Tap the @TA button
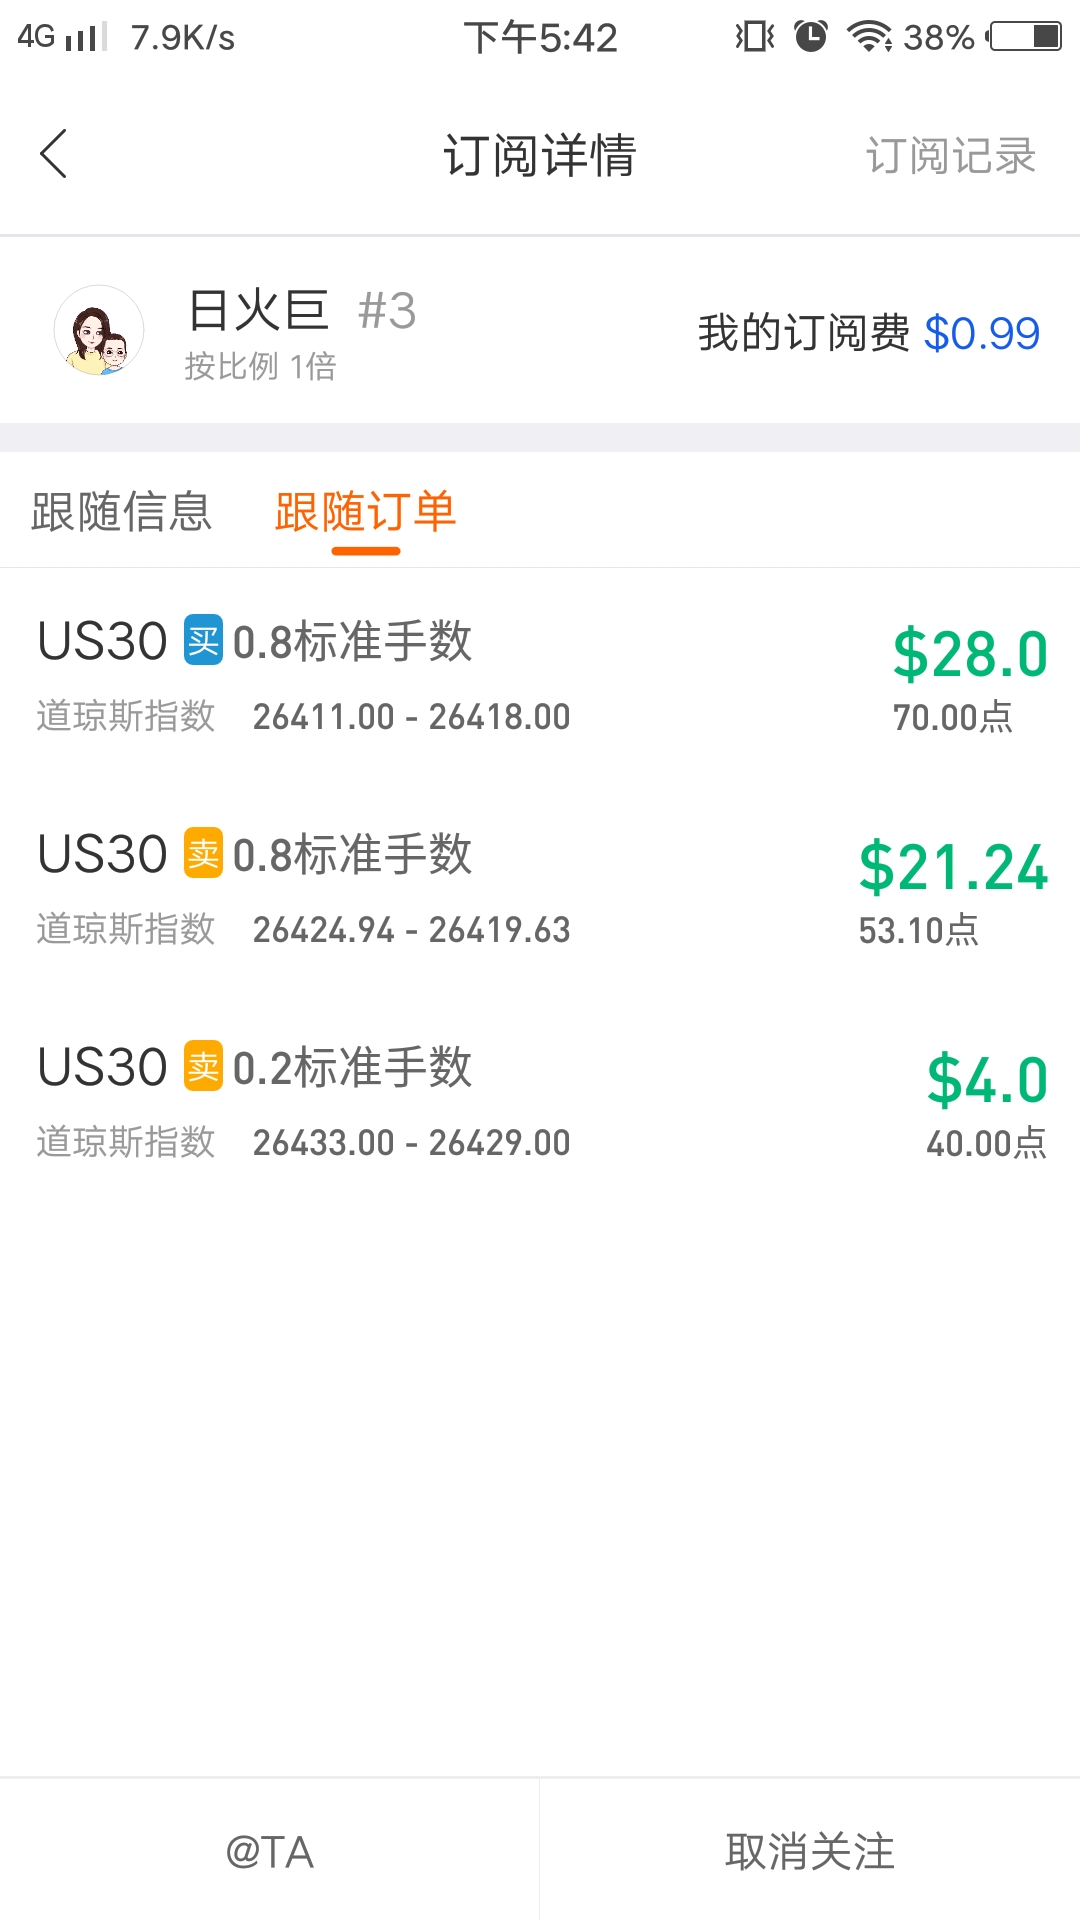 270,1851
